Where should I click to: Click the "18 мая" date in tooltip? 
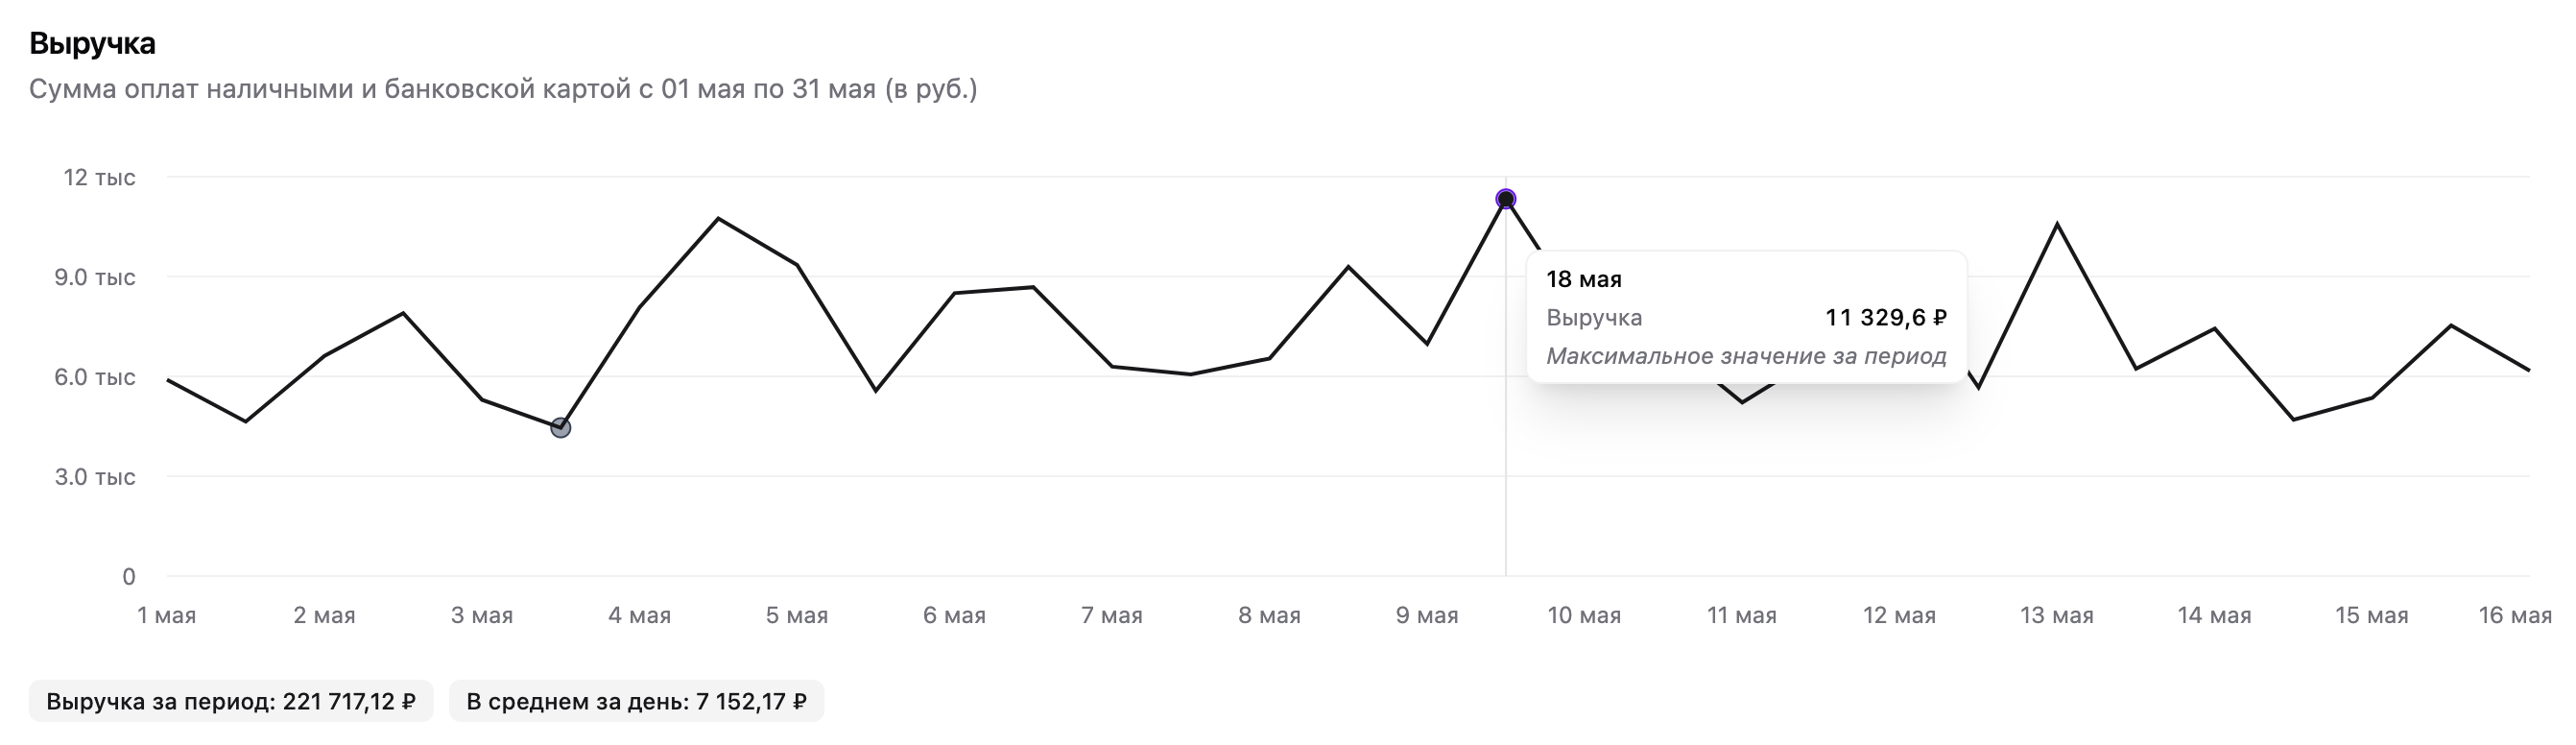[1584, 279]
